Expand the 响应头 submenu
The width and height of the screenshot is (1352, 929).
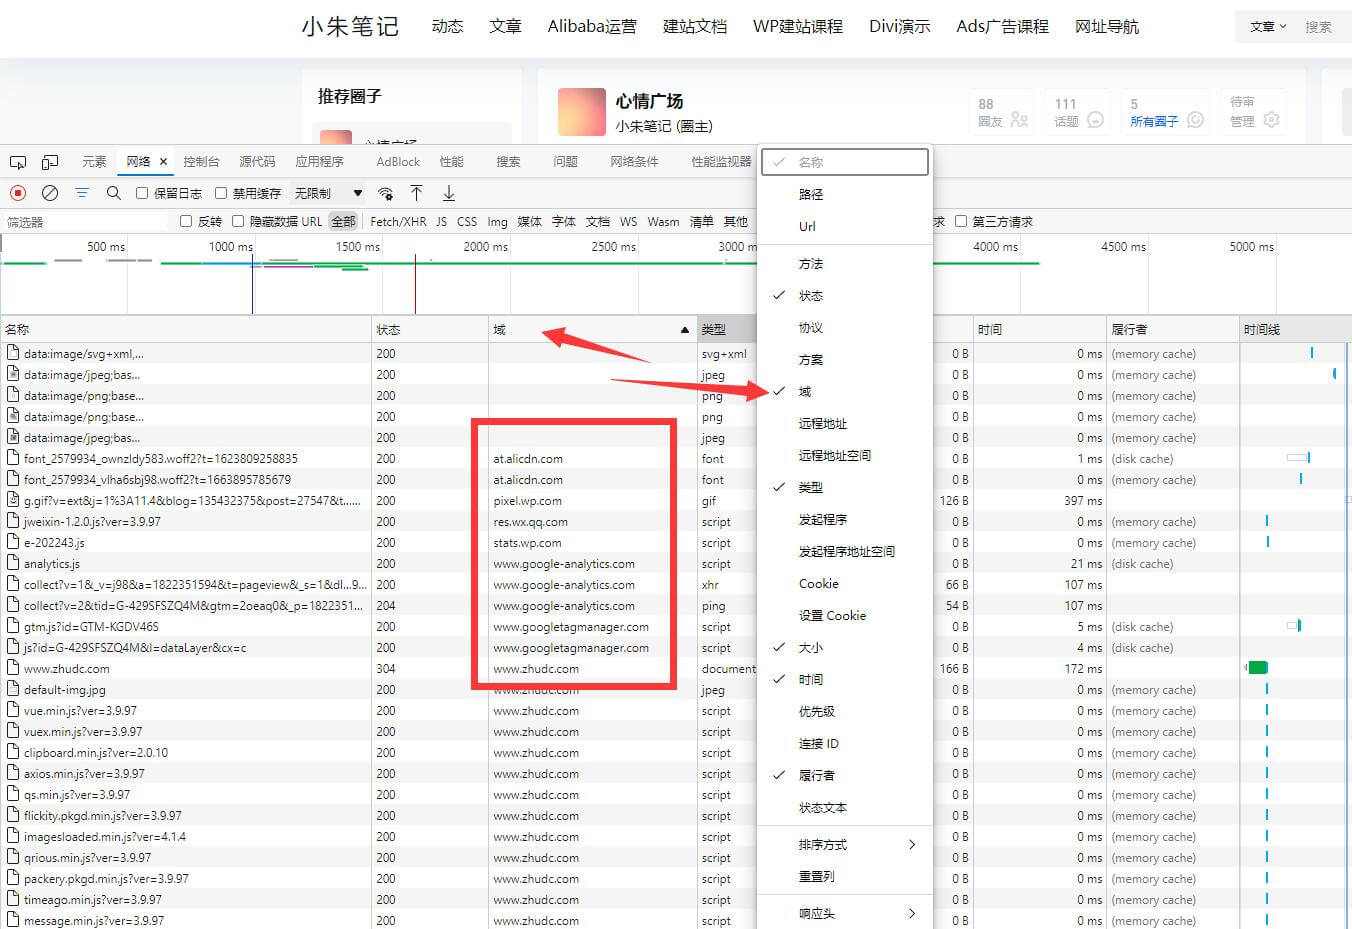tap(845, 913)
